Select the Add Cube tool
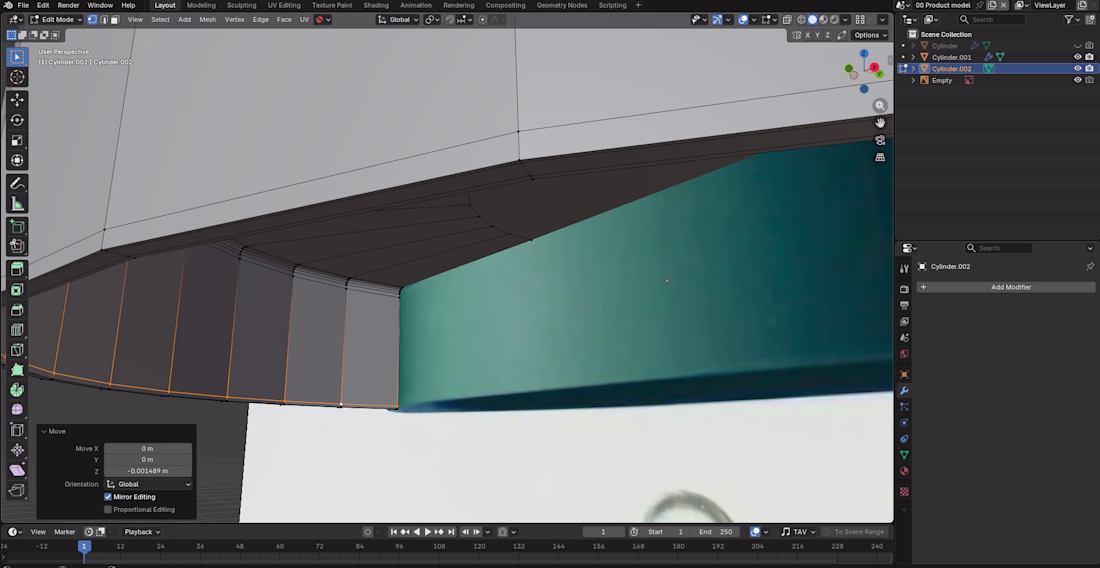1100x568 pixels. coord(17,226)
